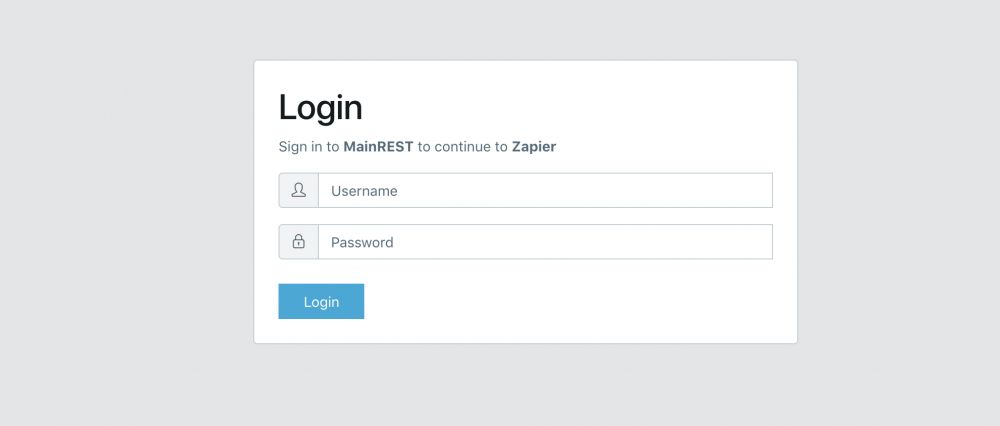Focus the Username input field

point(545,190)
